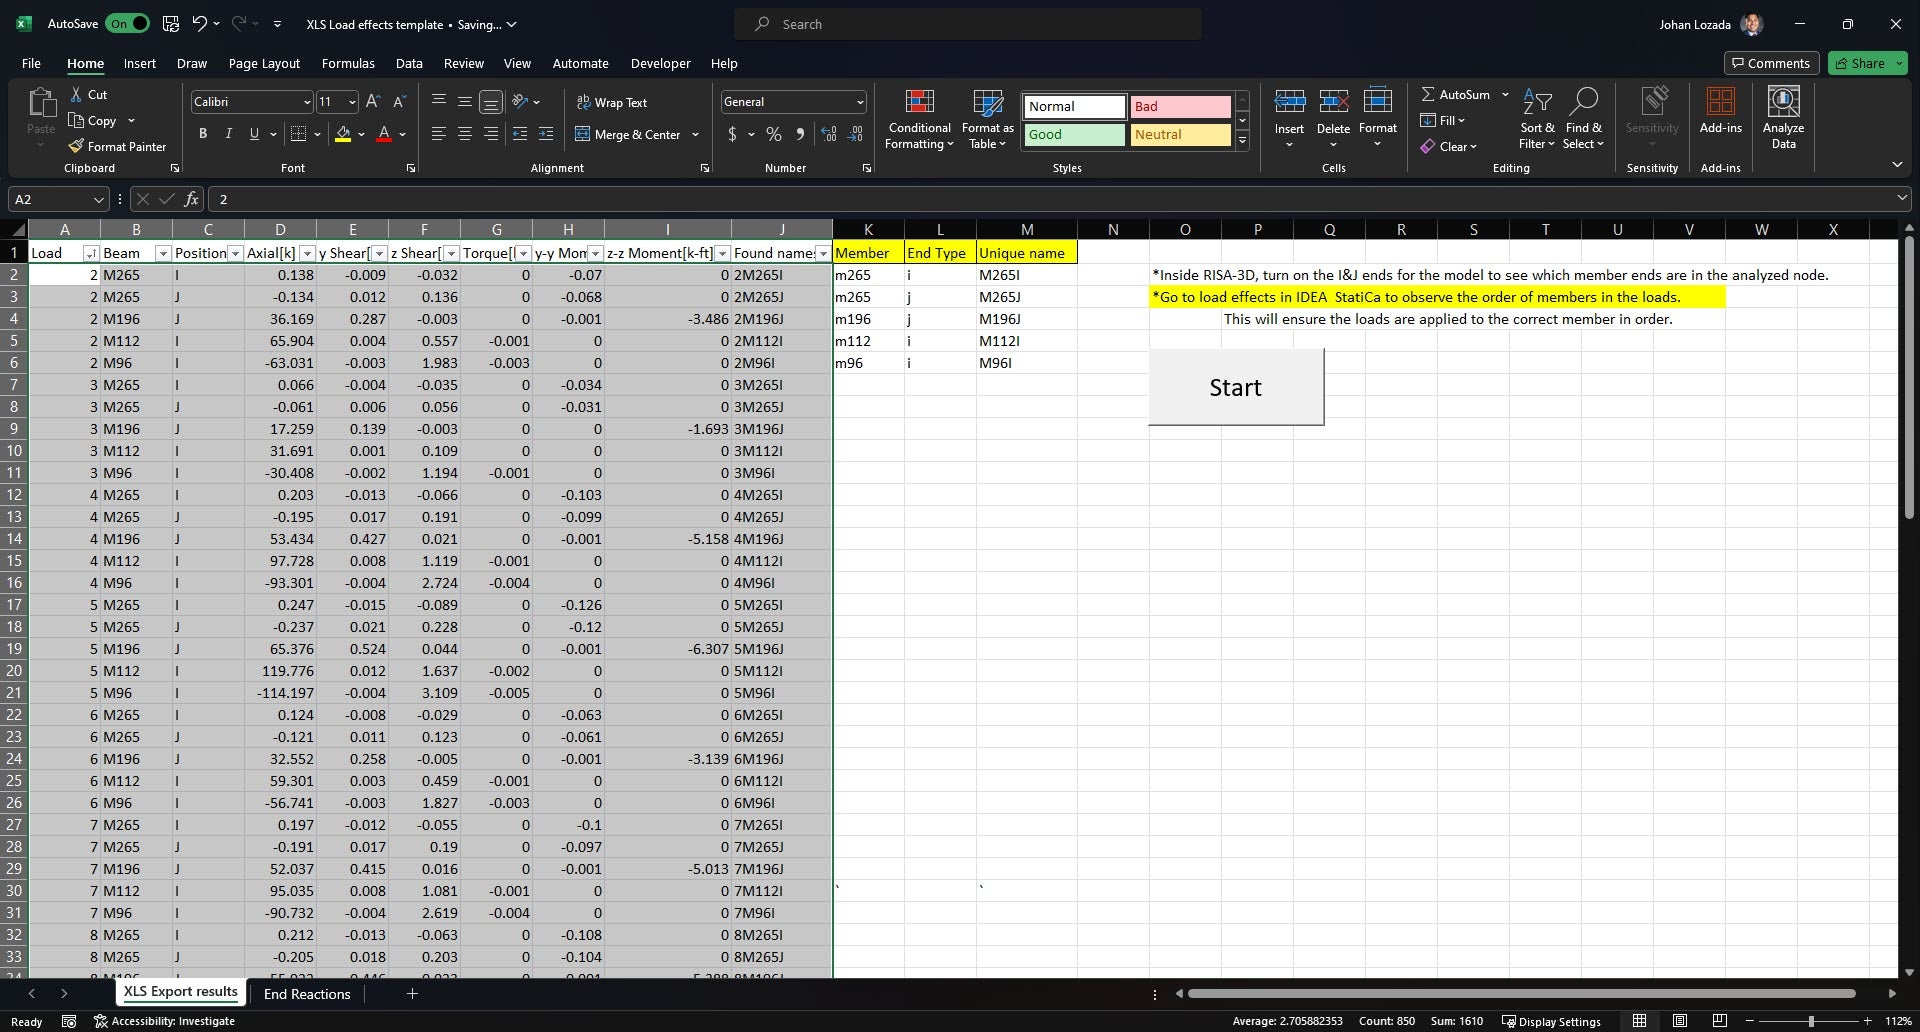Switch to the End Reactions sheet tab
1920x1032 pixels.
coord(306,993)
